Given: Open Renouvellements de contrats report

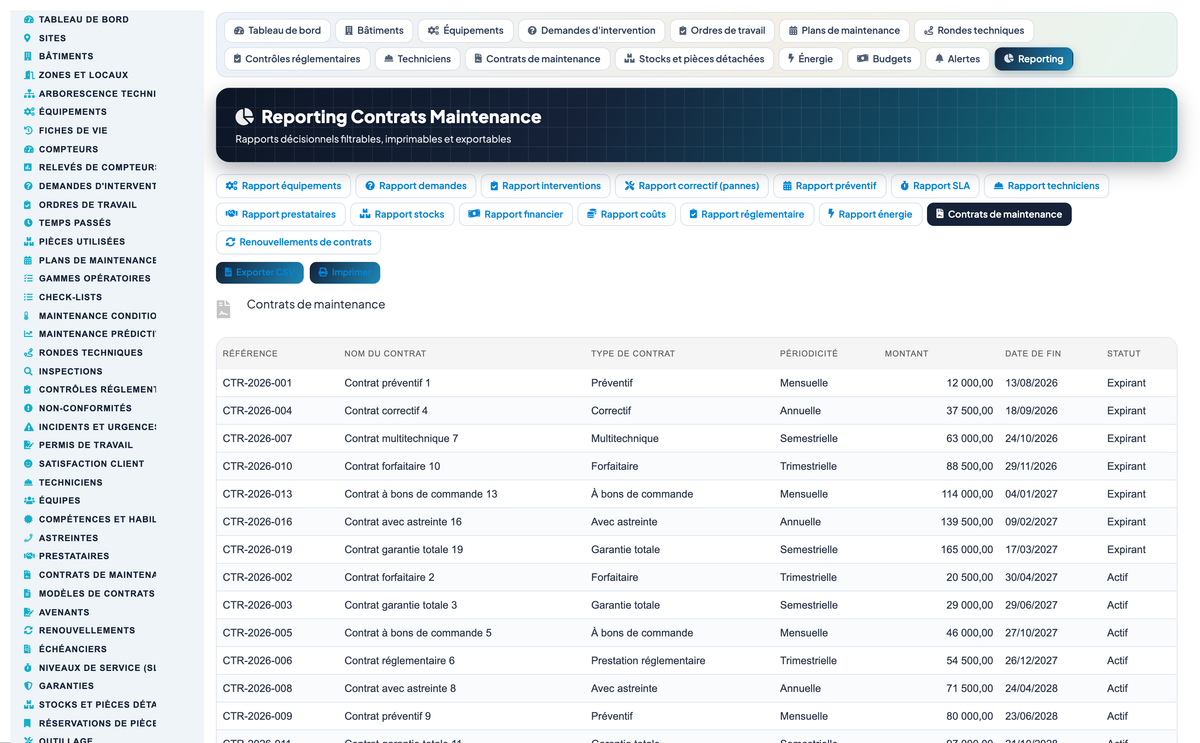Looking at the screenshot, I should pyautogui.click(x=298, y=242).
